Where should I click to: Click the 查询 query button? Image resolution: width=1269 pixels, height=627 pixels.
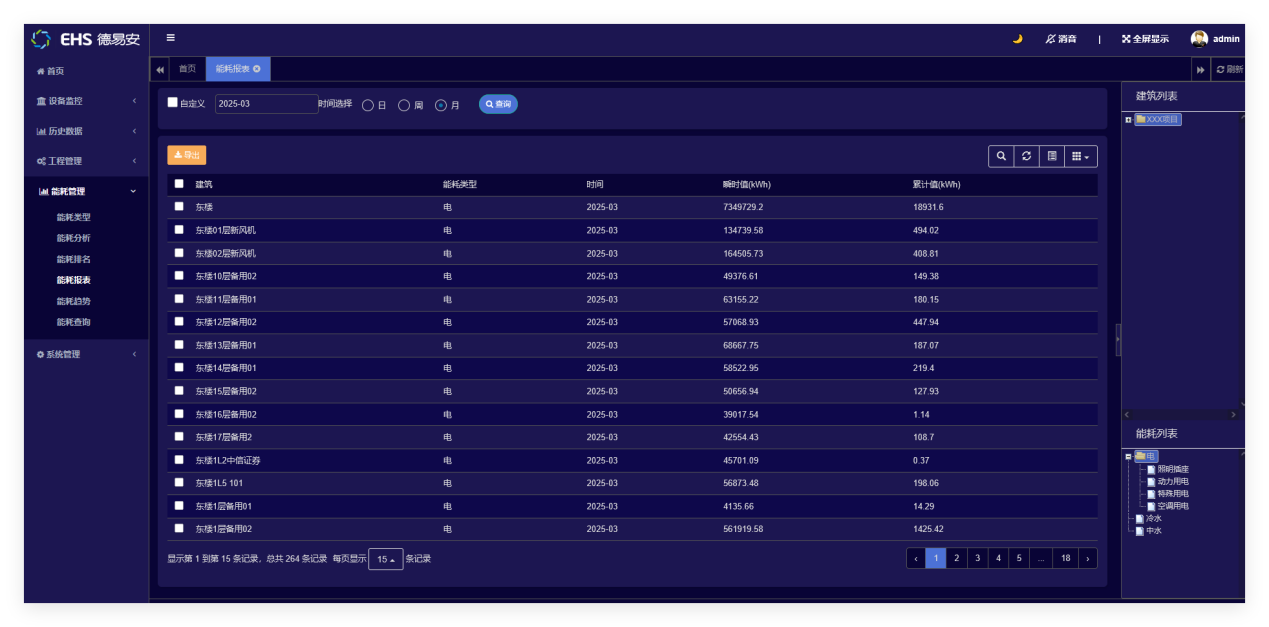click(x=498, y=104)
